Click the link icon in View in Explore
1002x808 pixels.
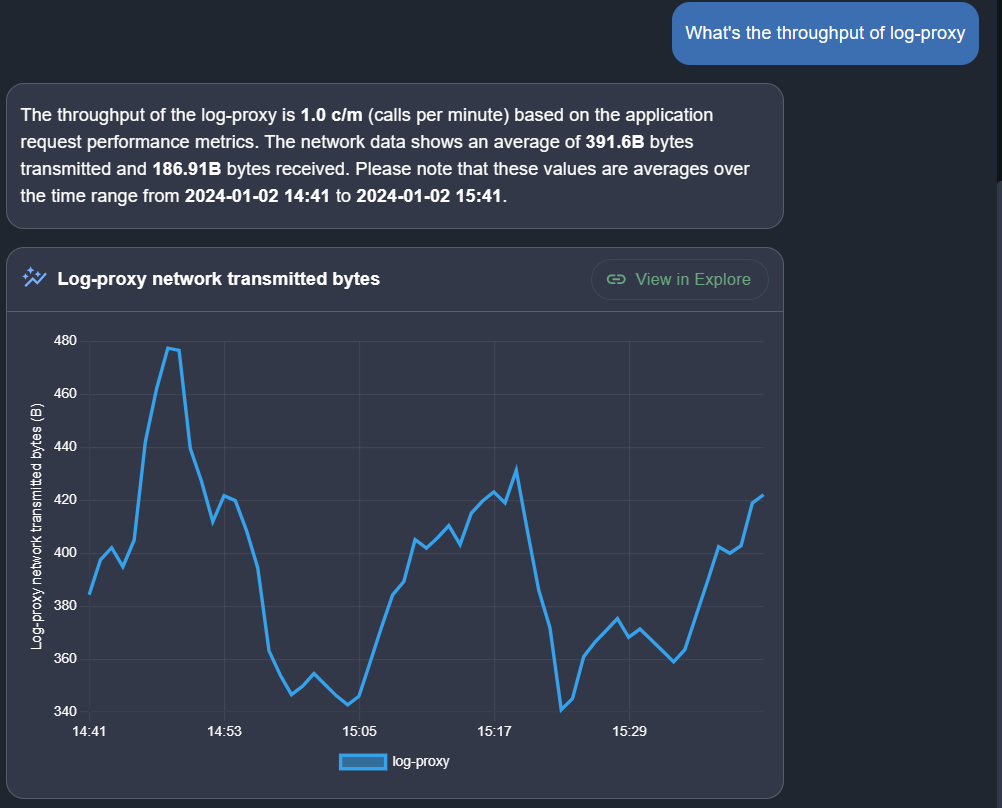pos(617,279)
